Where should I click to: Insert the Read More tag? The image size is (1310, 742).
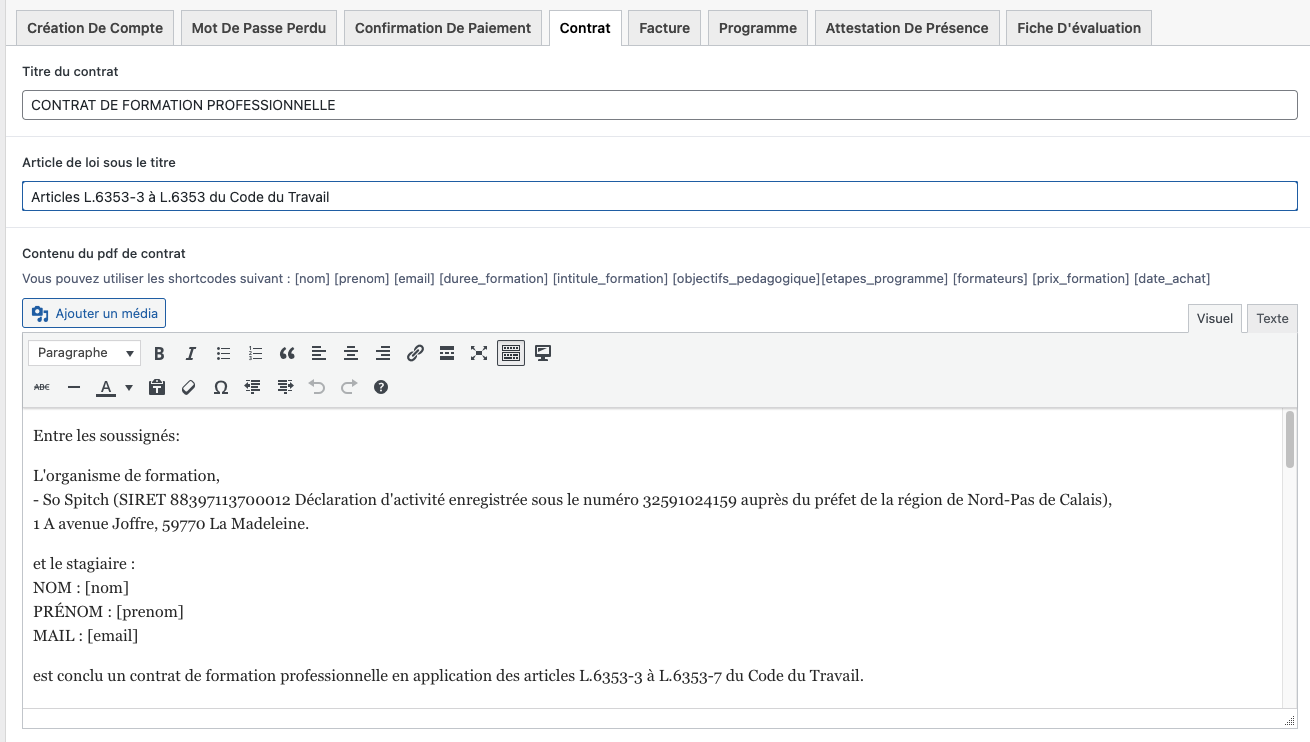447,353
